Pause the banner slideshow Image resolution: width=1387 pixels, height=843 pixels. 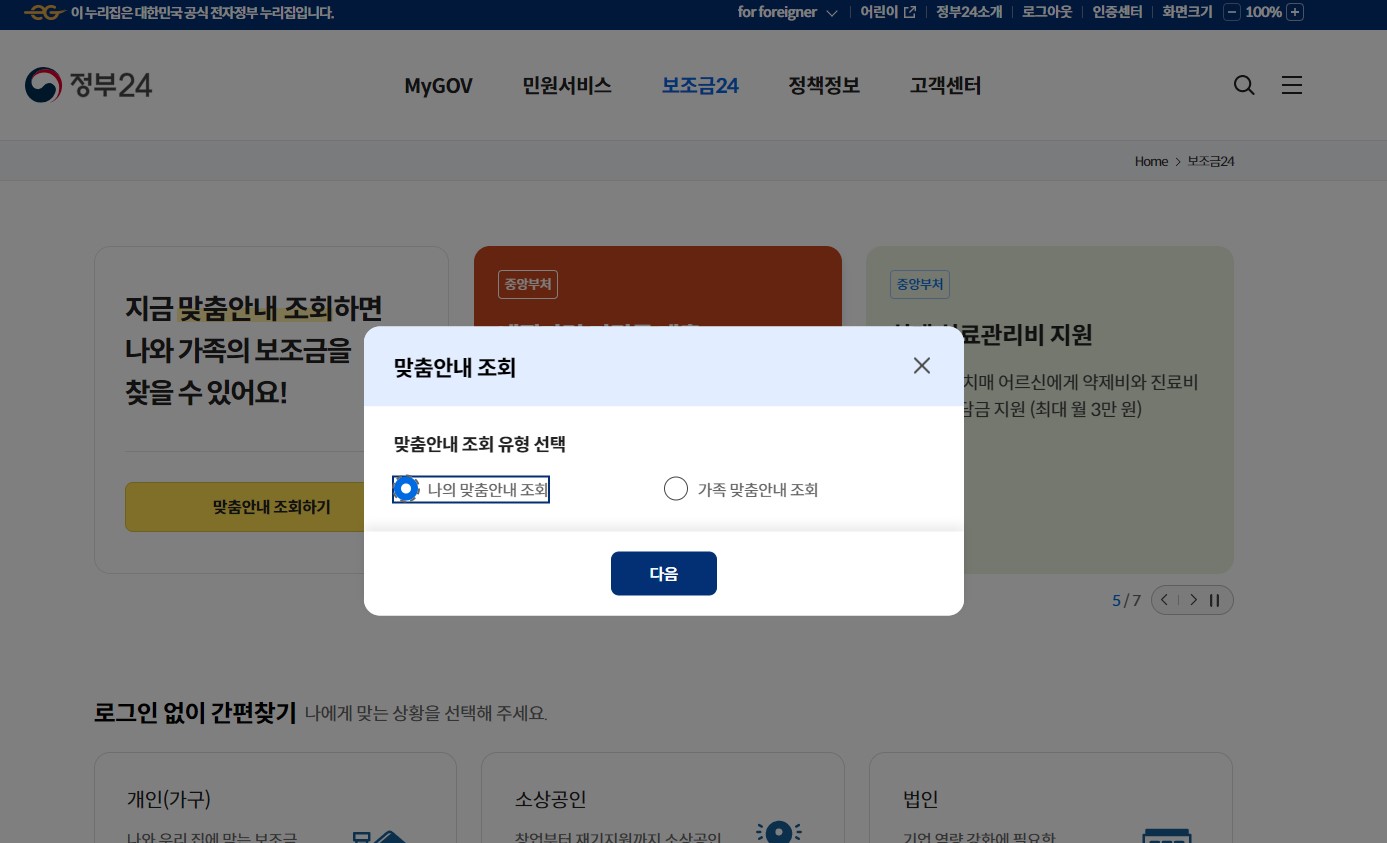coord(1215,600)
